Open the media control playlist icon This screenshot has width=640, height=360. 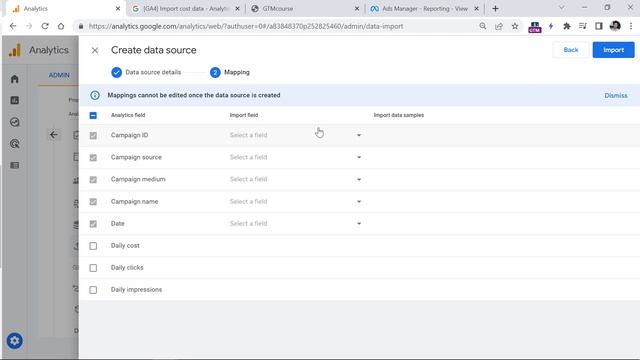[x=583, y=26]
